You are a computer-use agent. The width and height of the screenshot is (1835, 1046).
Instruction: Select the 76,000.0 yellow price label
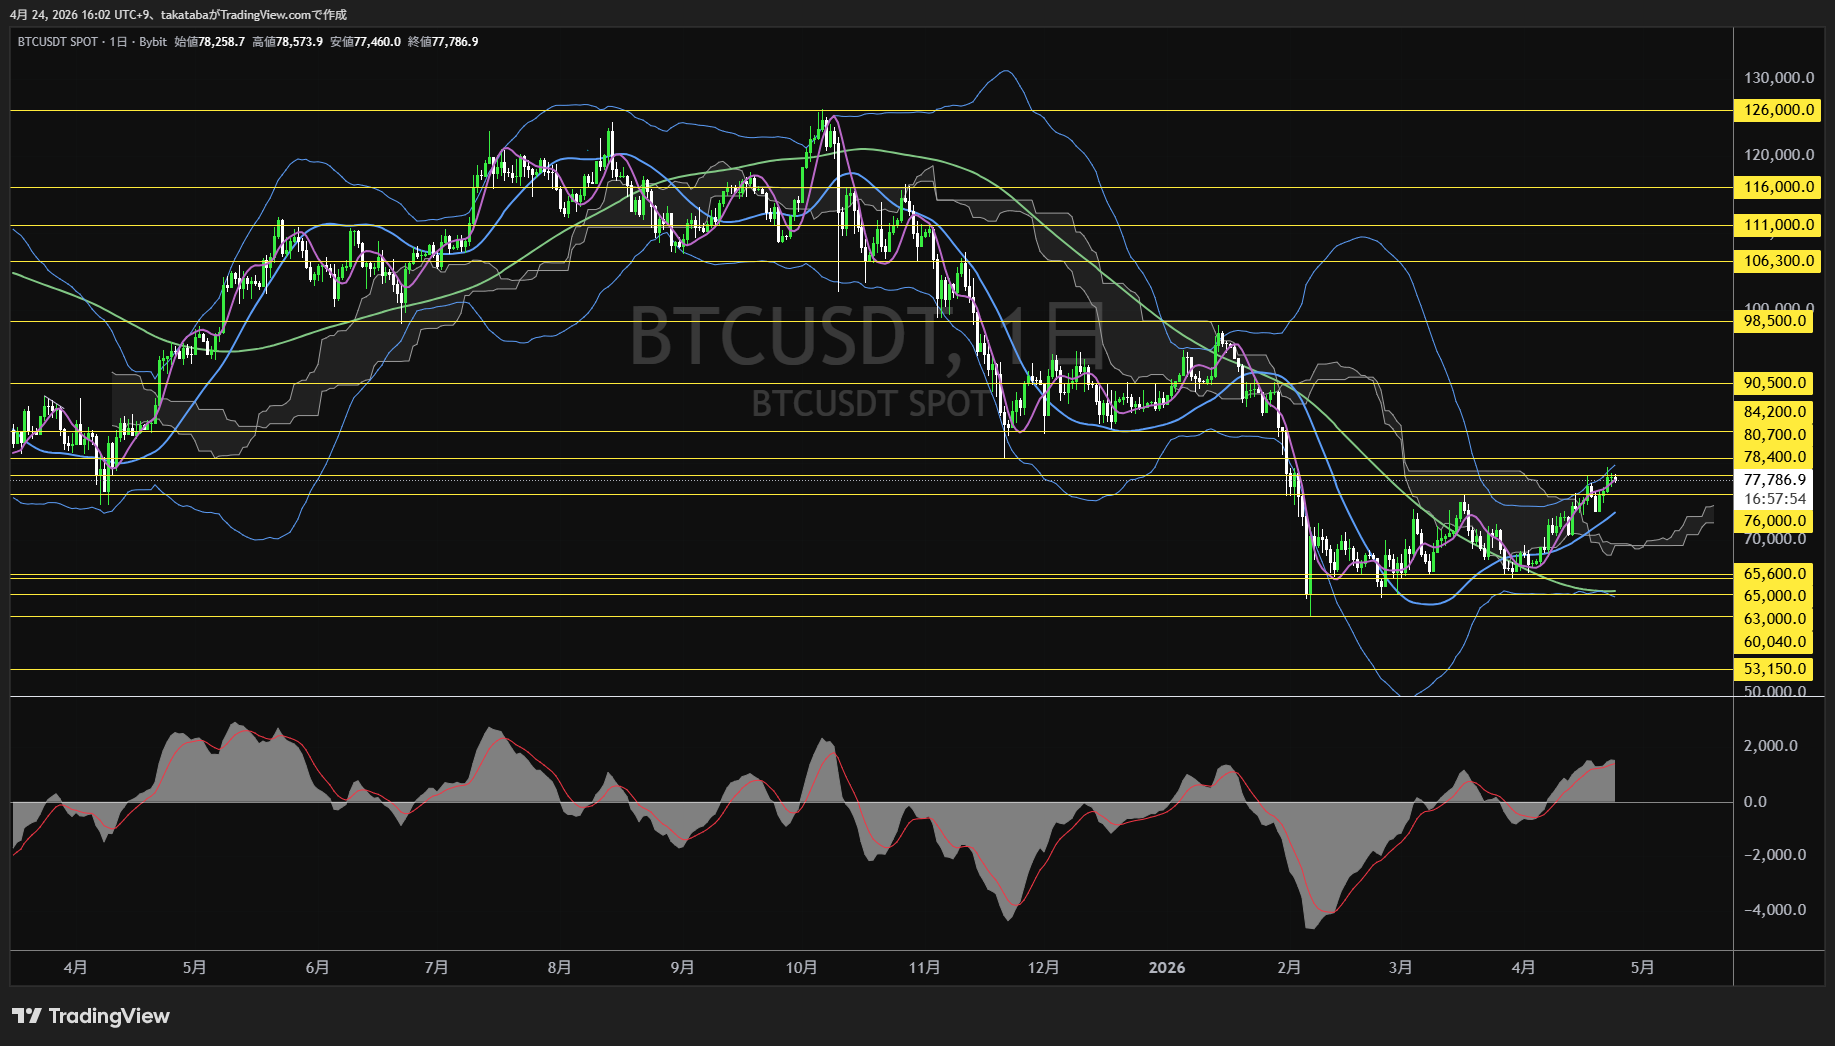click(x=1774, y=521)
